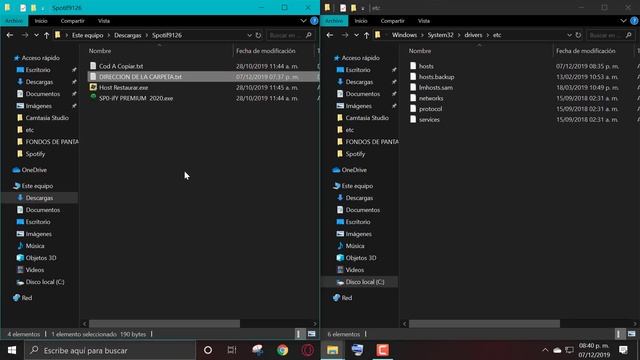Screen dimensions: 640x360
Task: Select lmhosts.sam file
Action: 436,87
